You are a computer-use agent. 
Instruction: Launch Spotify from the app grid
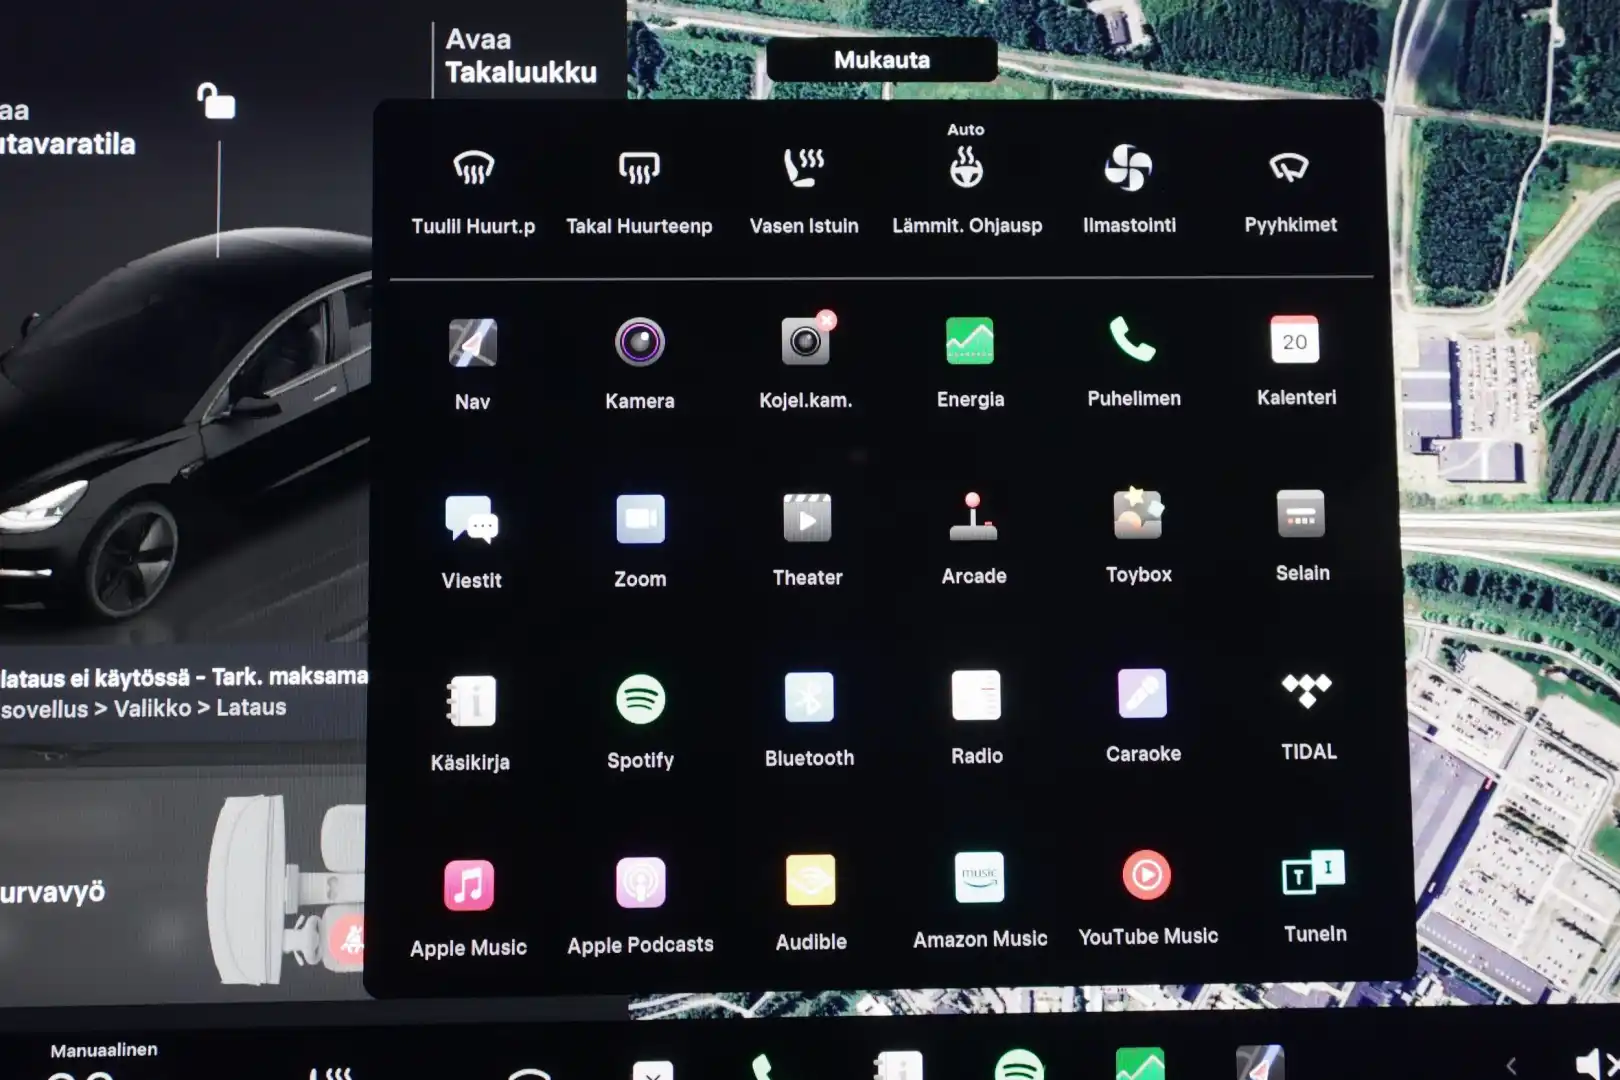640,699
